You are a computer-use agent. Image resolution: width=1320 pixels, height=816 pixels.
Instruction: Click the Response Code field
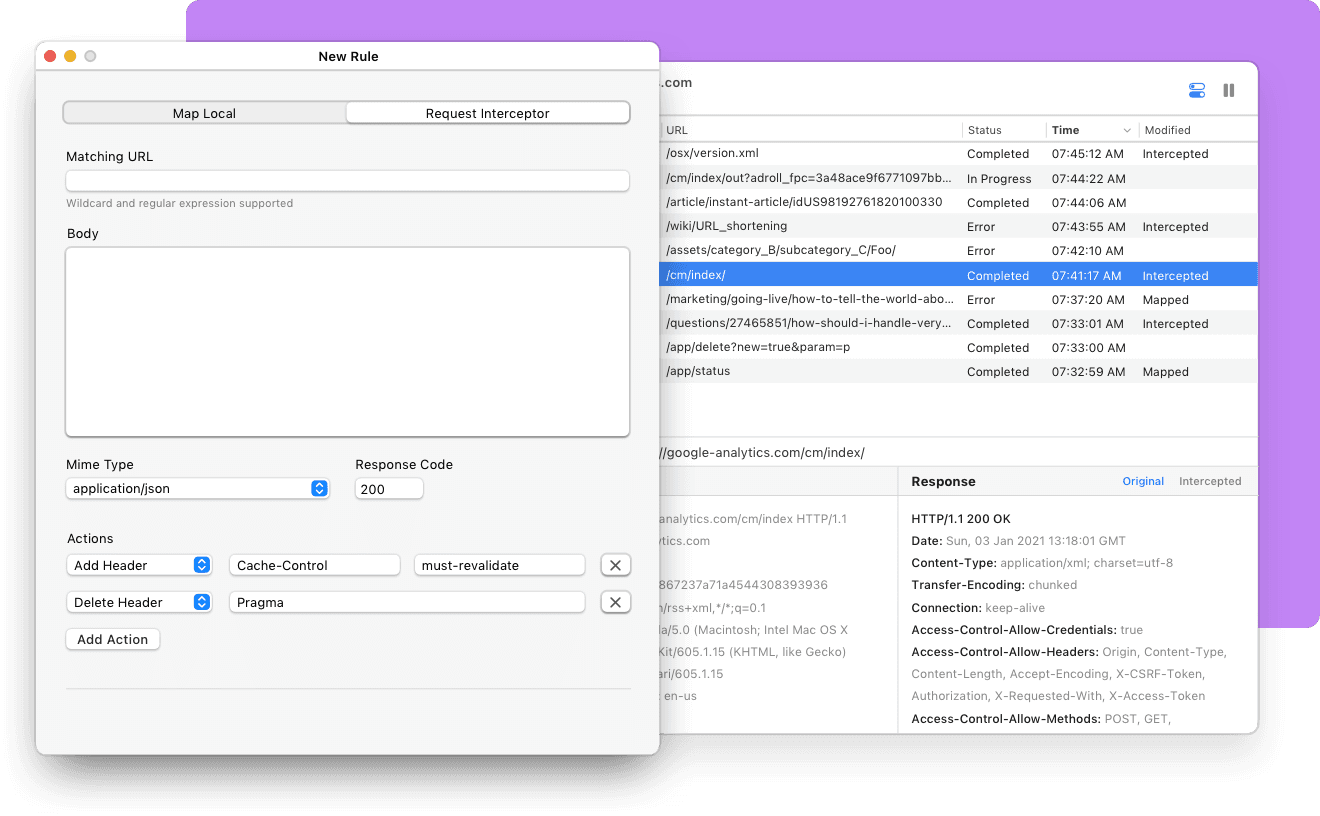pyautogui.click(x=389, y=489)
